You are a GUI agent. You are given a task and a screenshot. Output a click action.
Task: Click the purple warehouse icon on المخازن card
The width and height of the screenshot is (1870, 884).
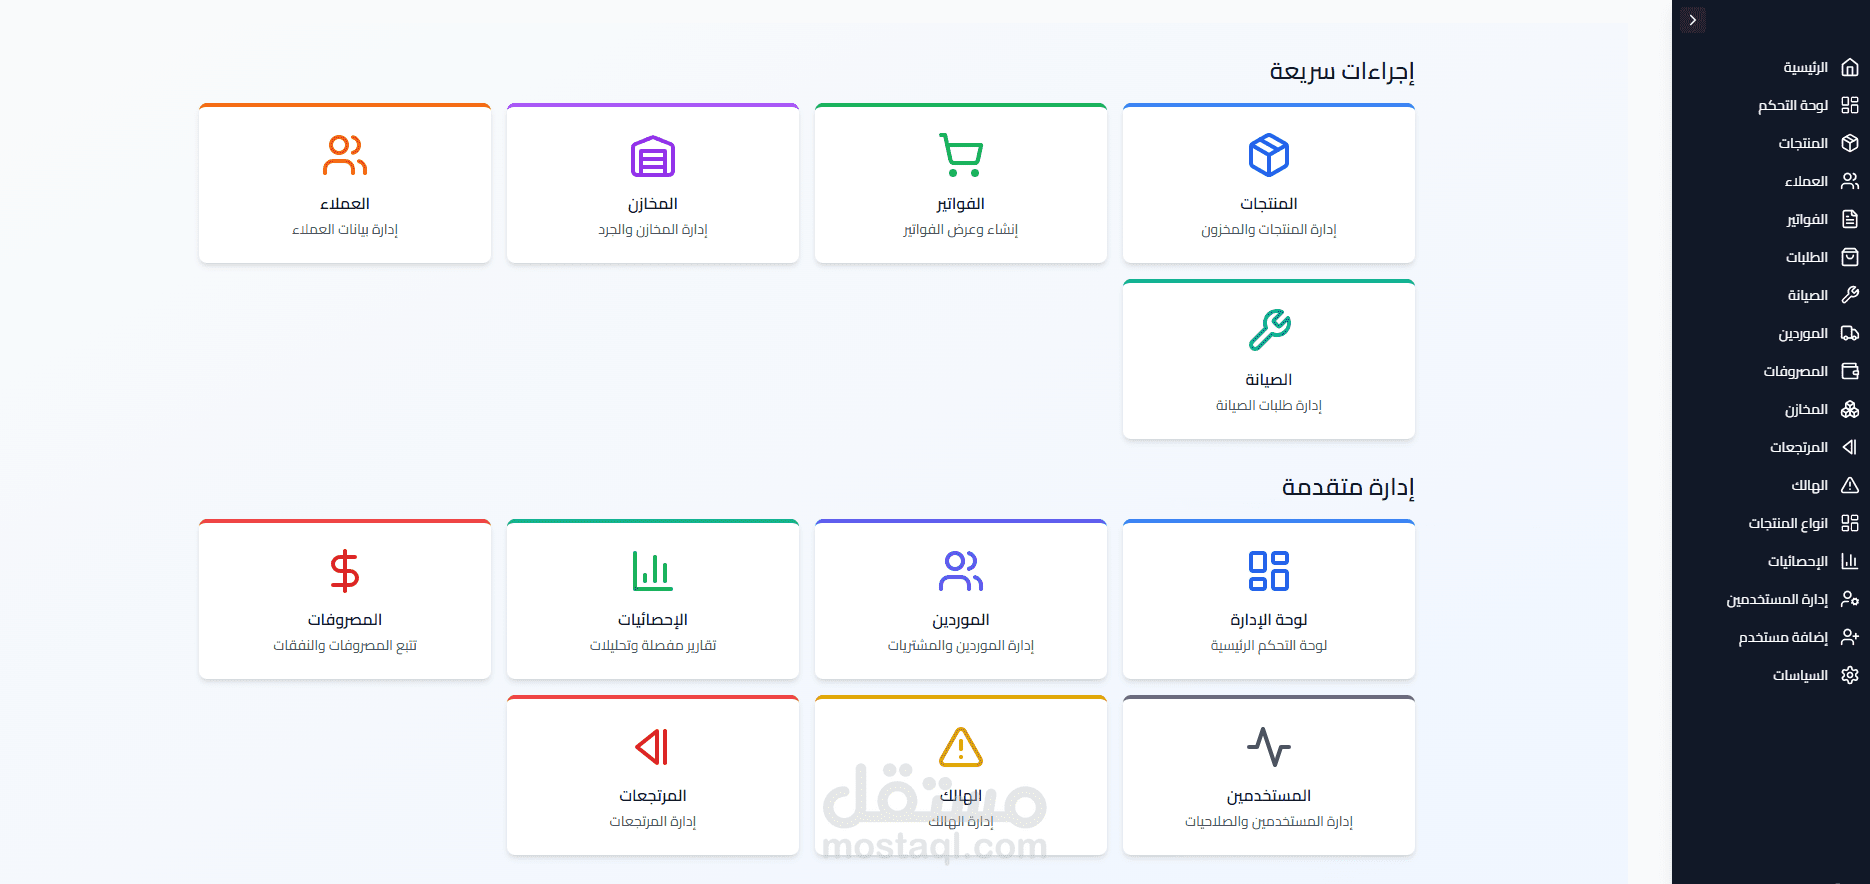point(653,155)
